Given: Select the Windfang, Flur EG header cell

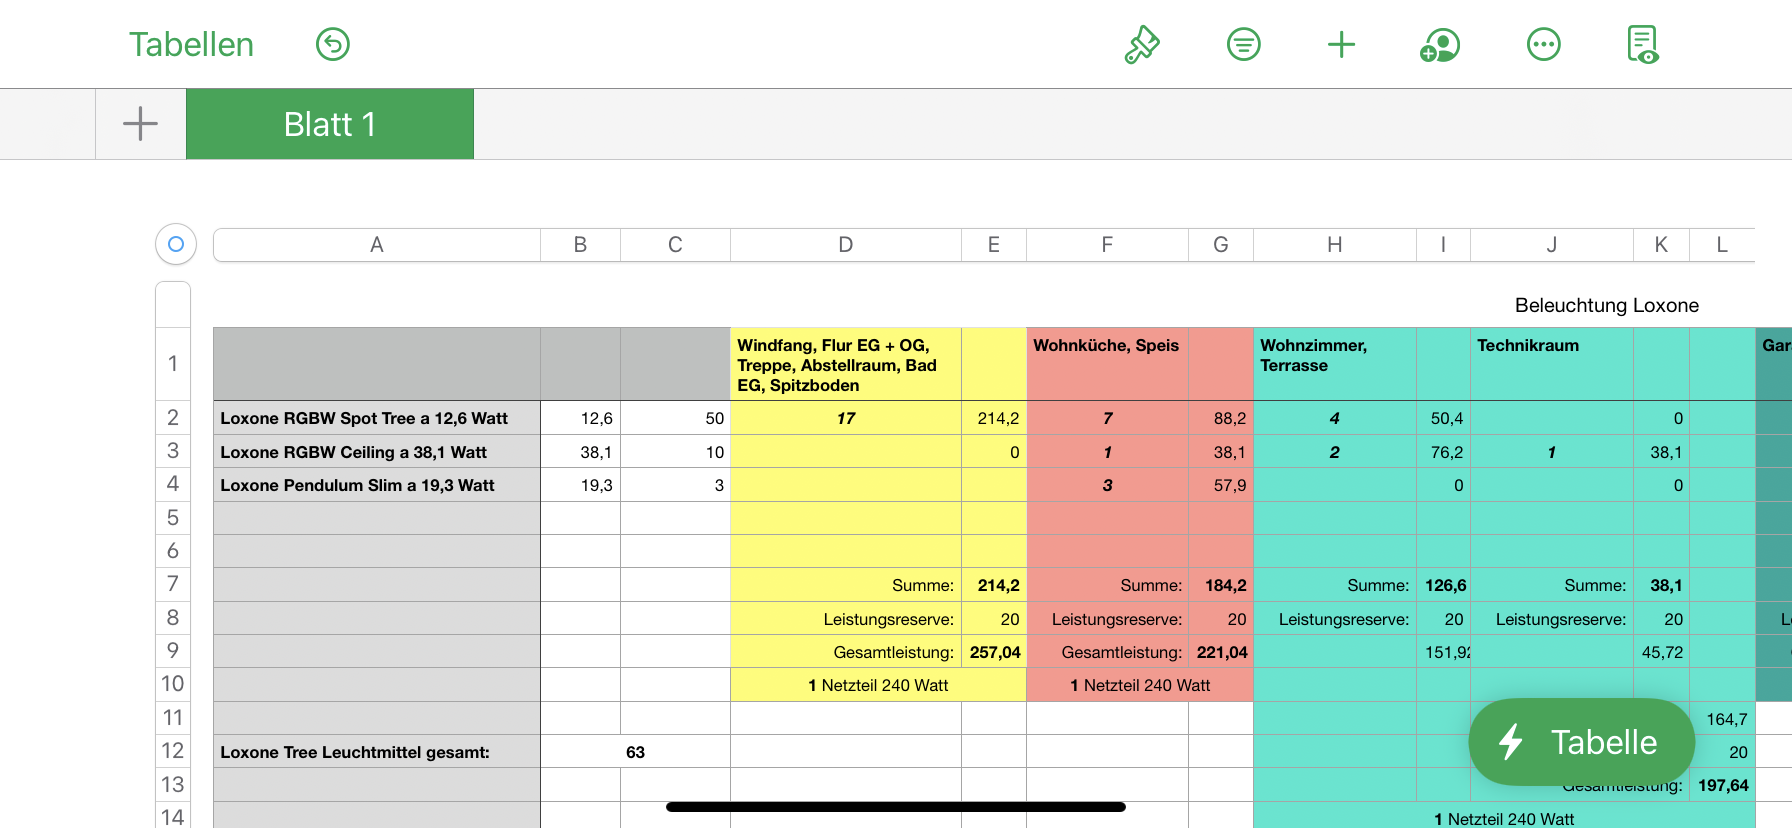Looking at the screenshot, I should pyautogui.click(x=846, y=365).
